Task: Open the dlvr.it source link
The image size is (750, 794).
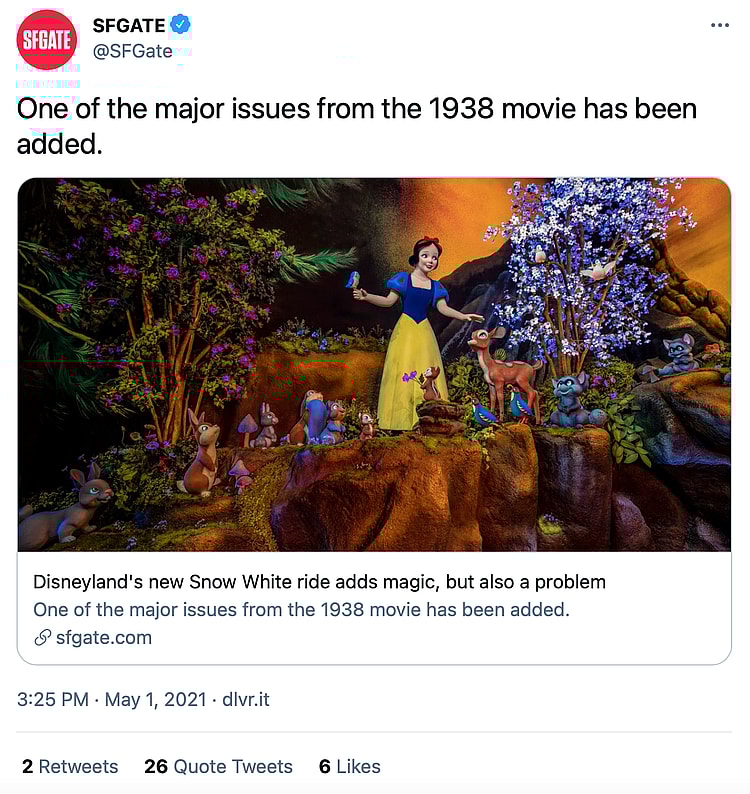Action: (x=246, y=699)
